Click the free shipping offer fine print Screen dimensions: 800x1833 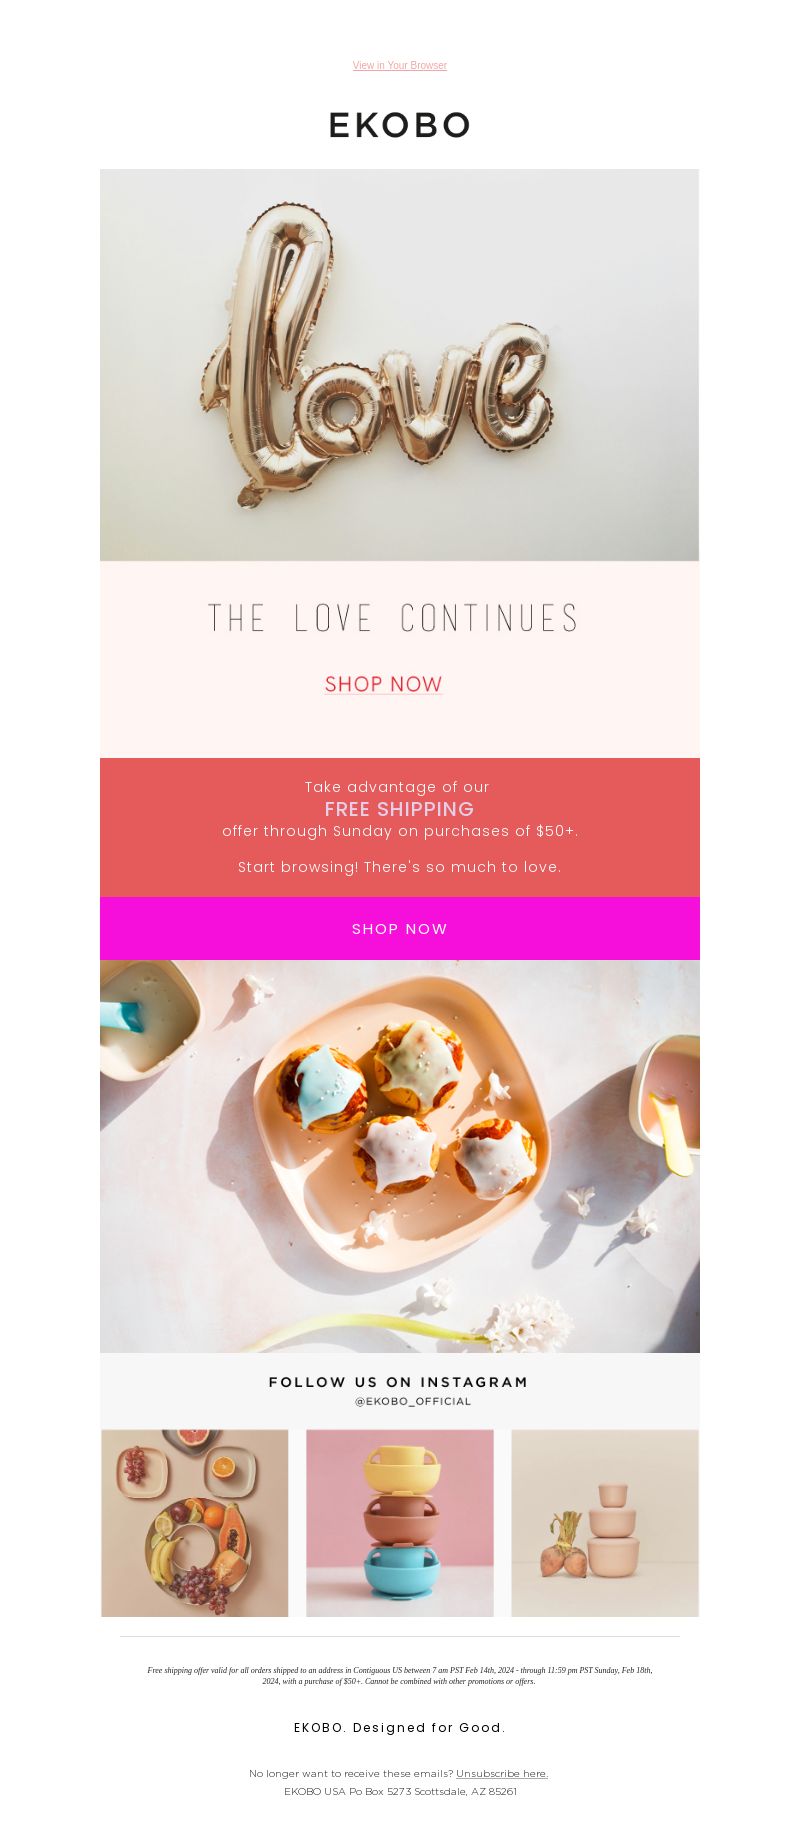400,1676
